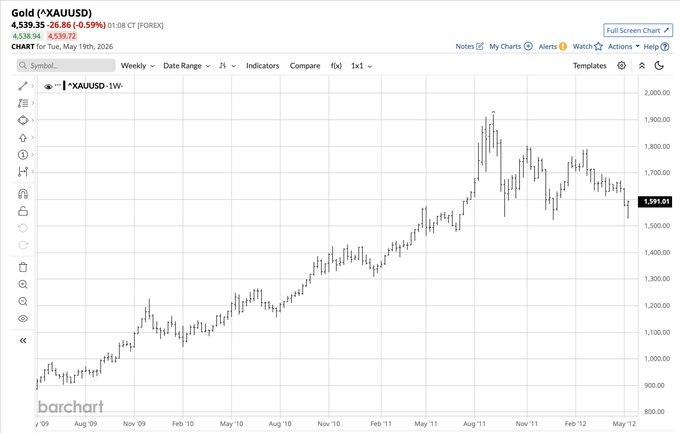This screenshot has width=680, height=433.
Task: Collapse the header with double chevron
Action: point(642,66)
